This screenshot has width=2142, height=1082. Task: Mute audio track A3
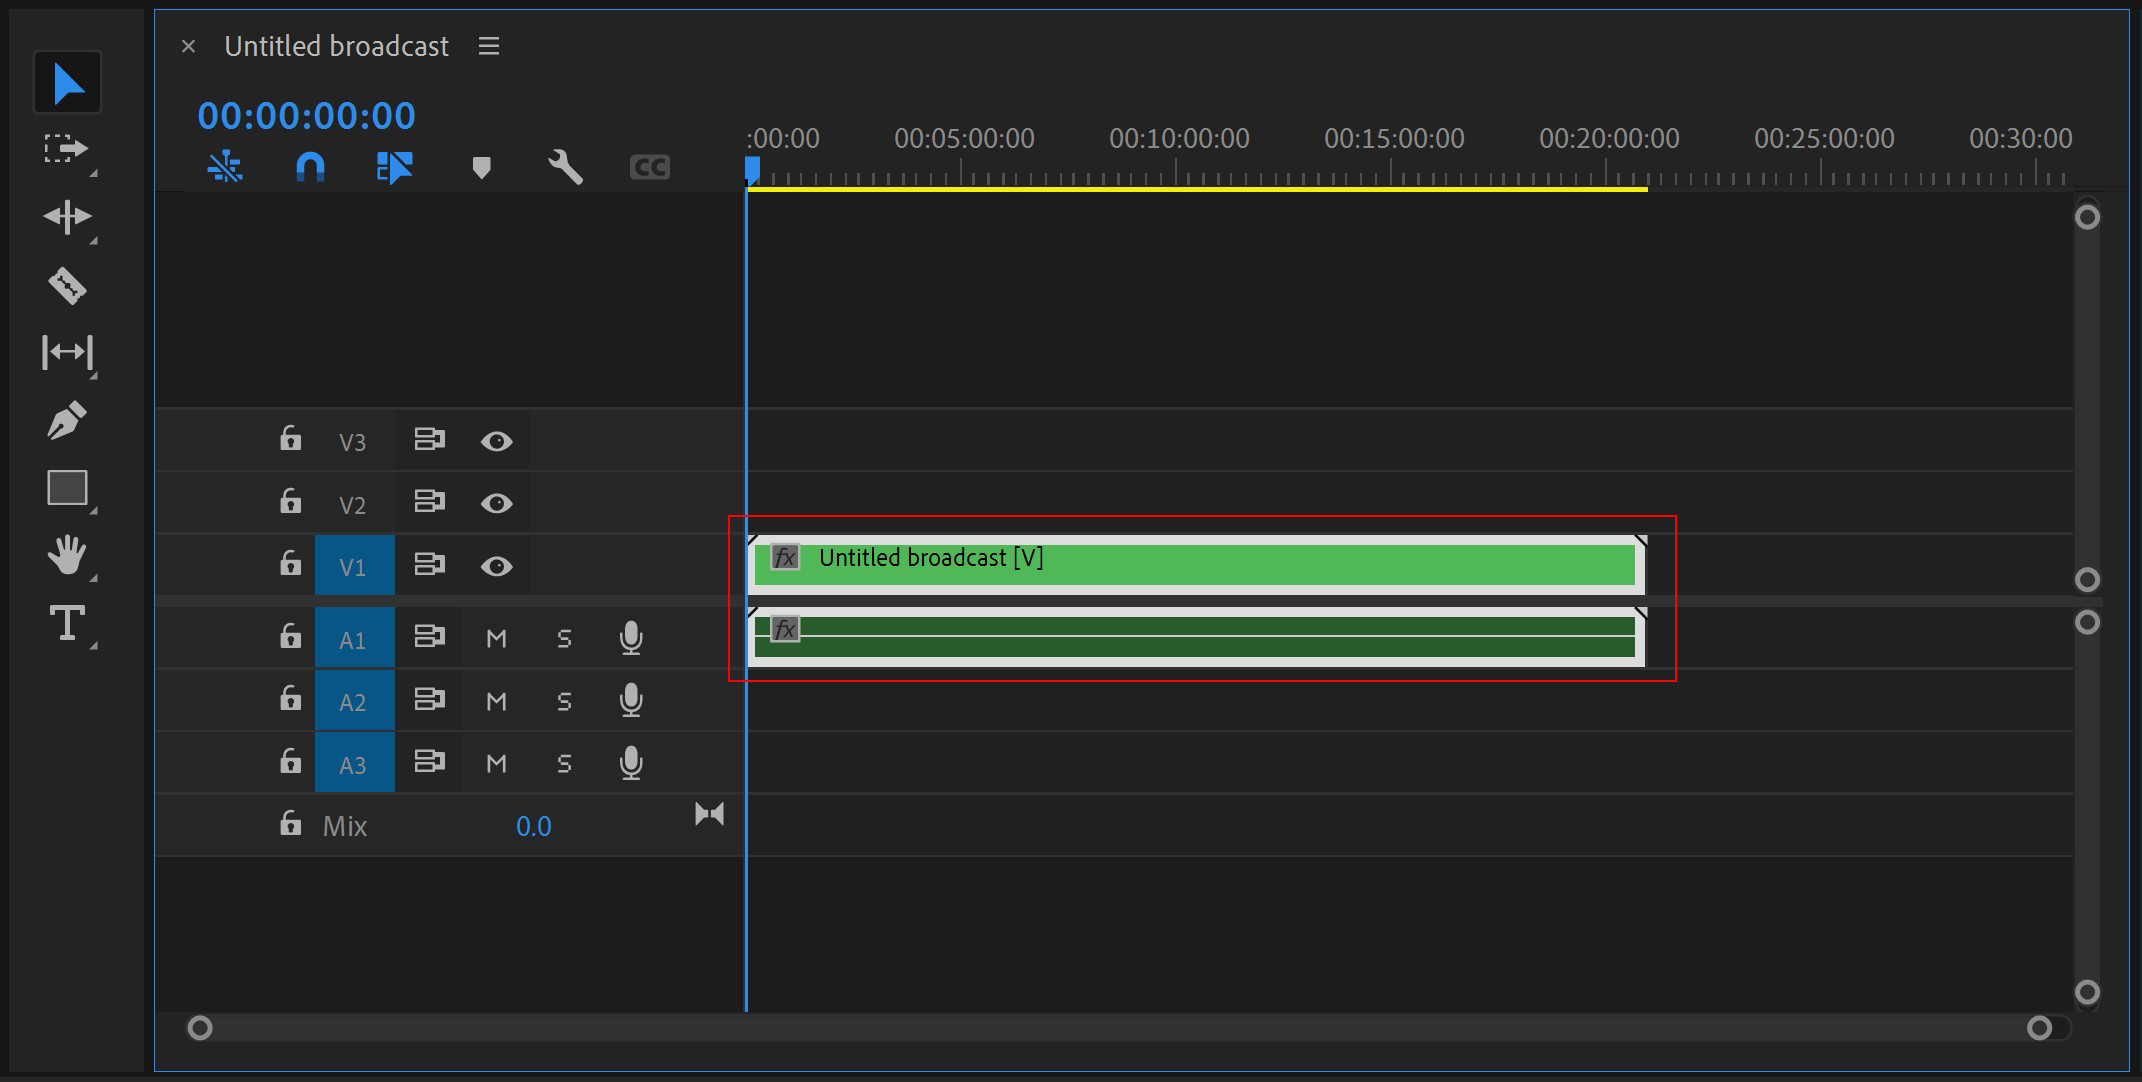click(x=496, y=763)
